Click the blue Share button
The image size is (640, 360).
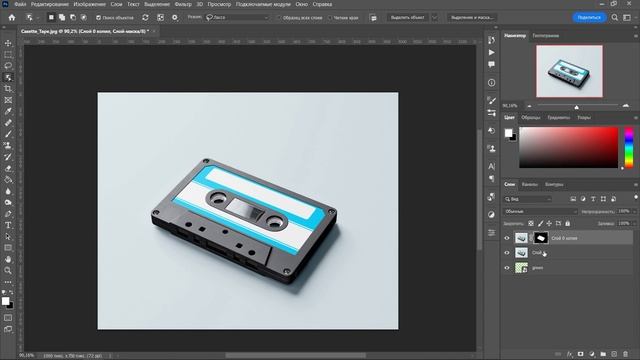coord(589,18)
